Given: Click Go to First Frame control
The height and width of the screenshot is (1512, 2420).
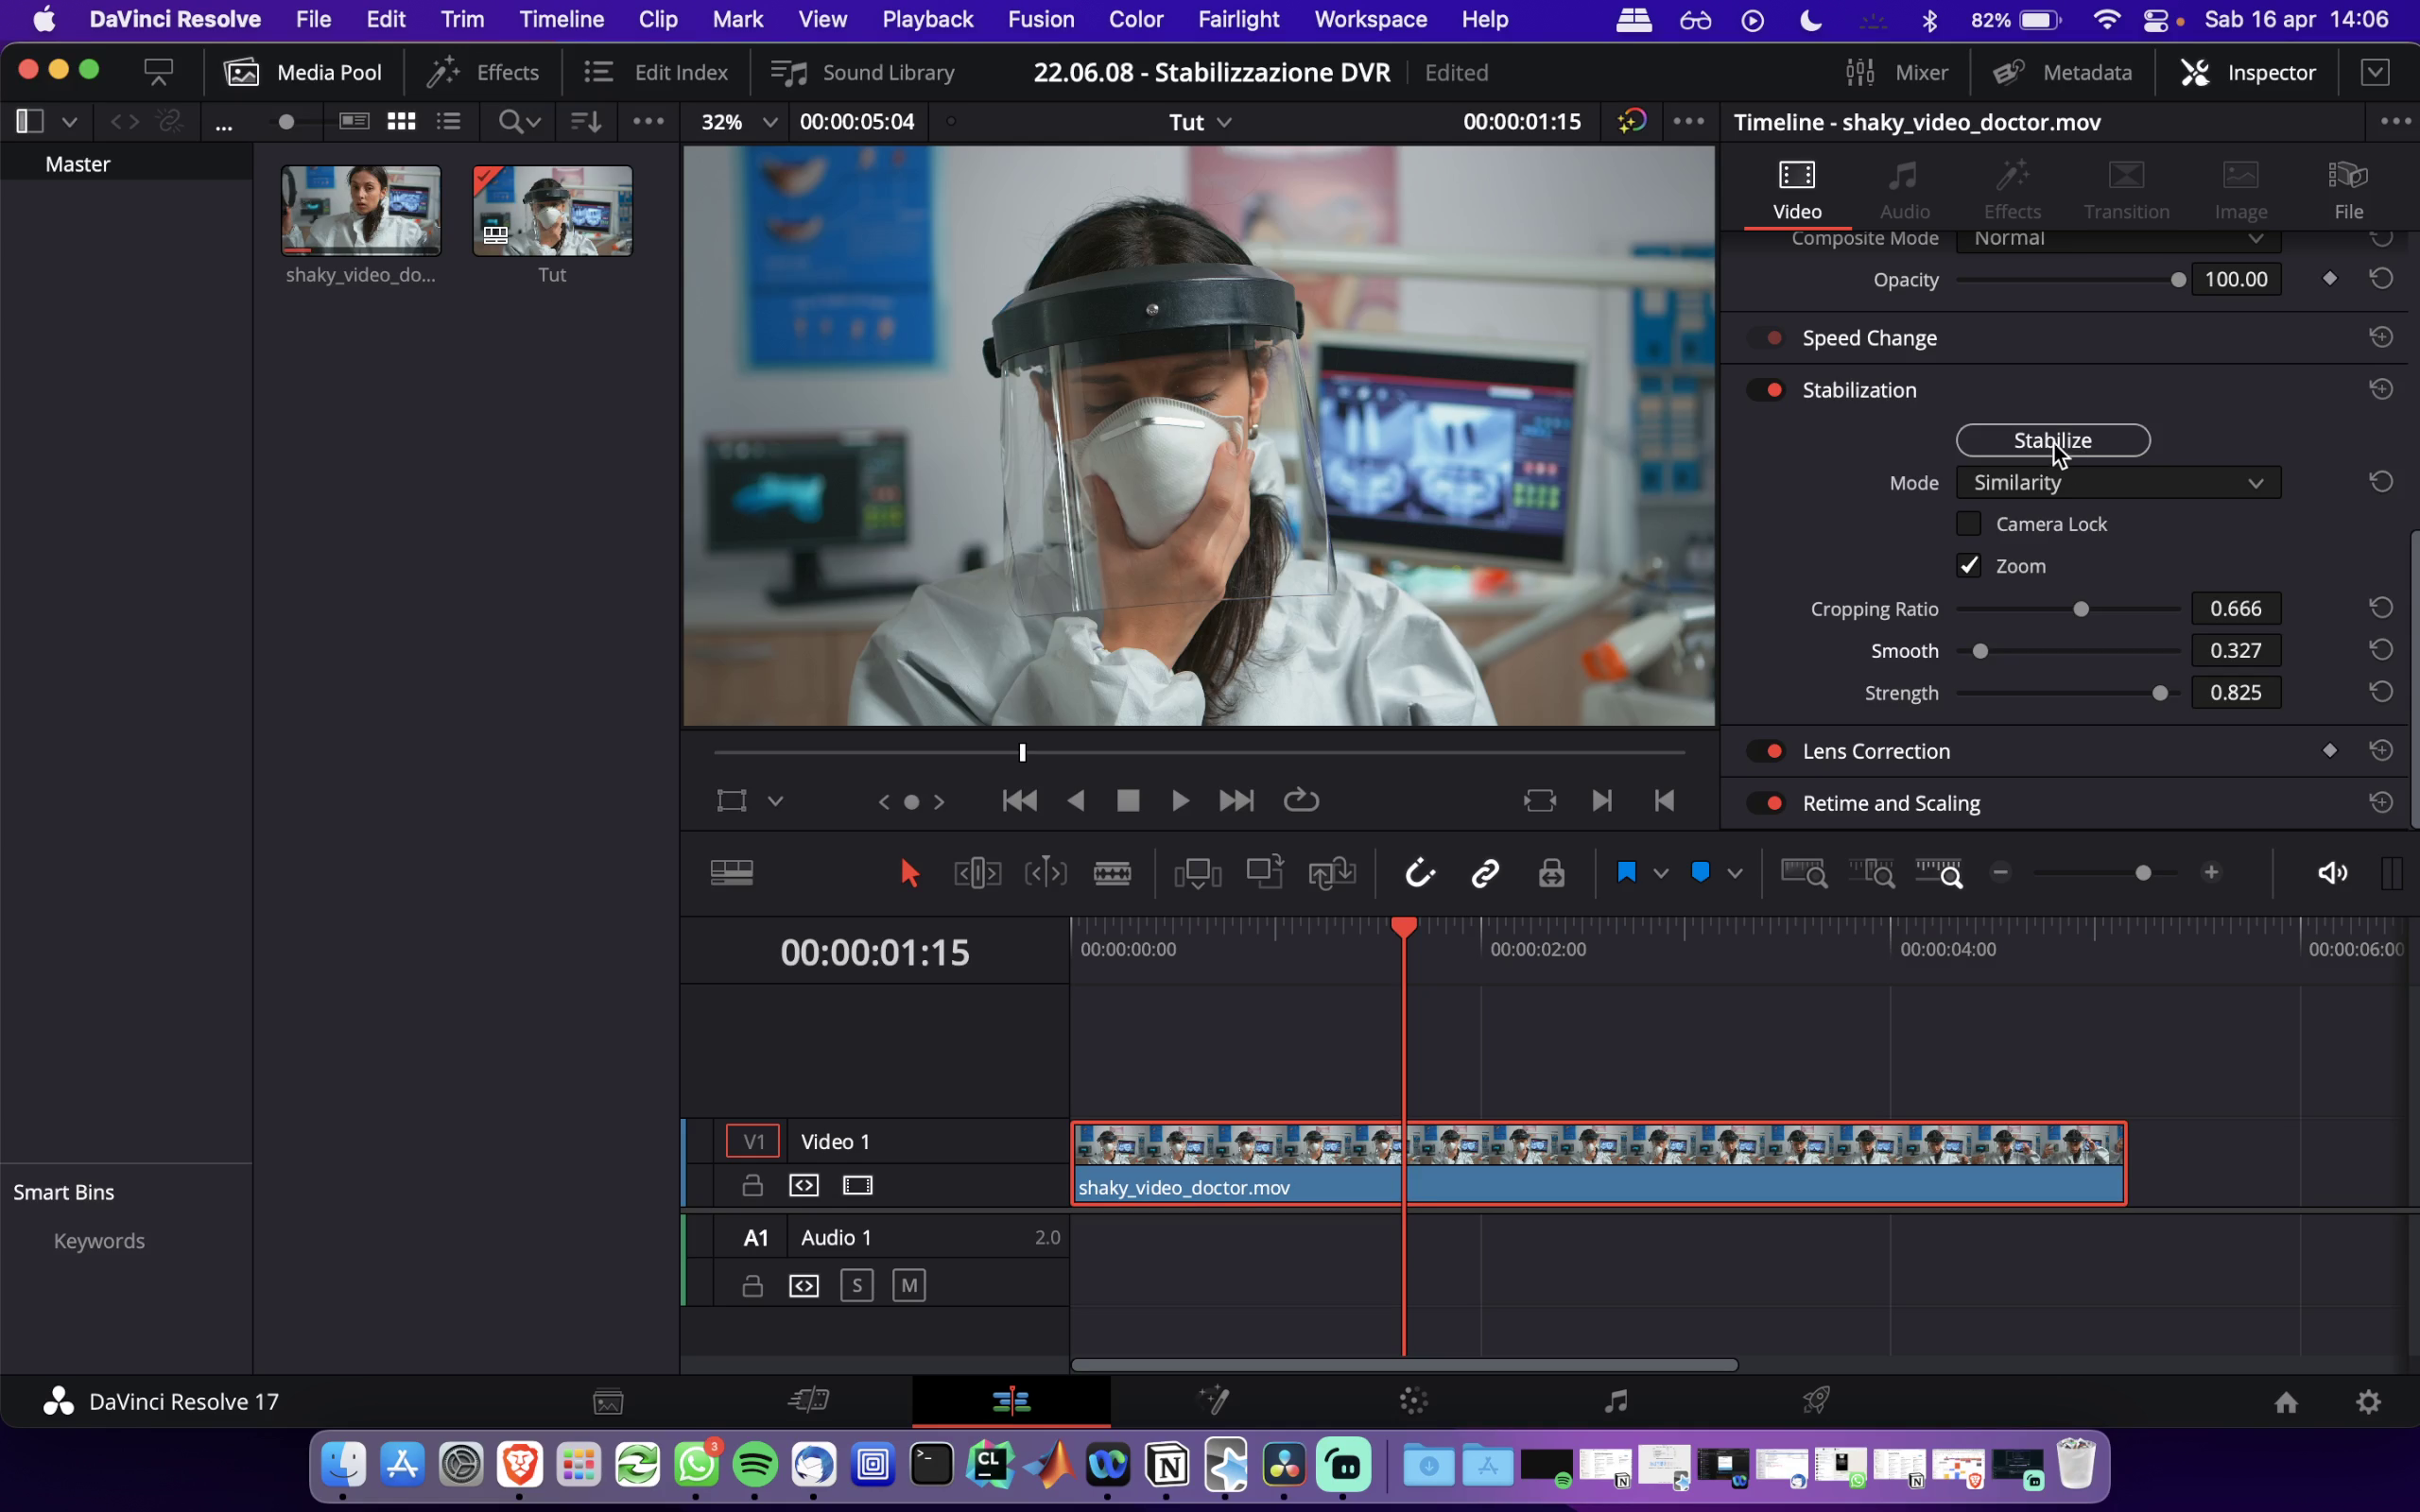Looking at the screenshot, I should coord(1019,800).
